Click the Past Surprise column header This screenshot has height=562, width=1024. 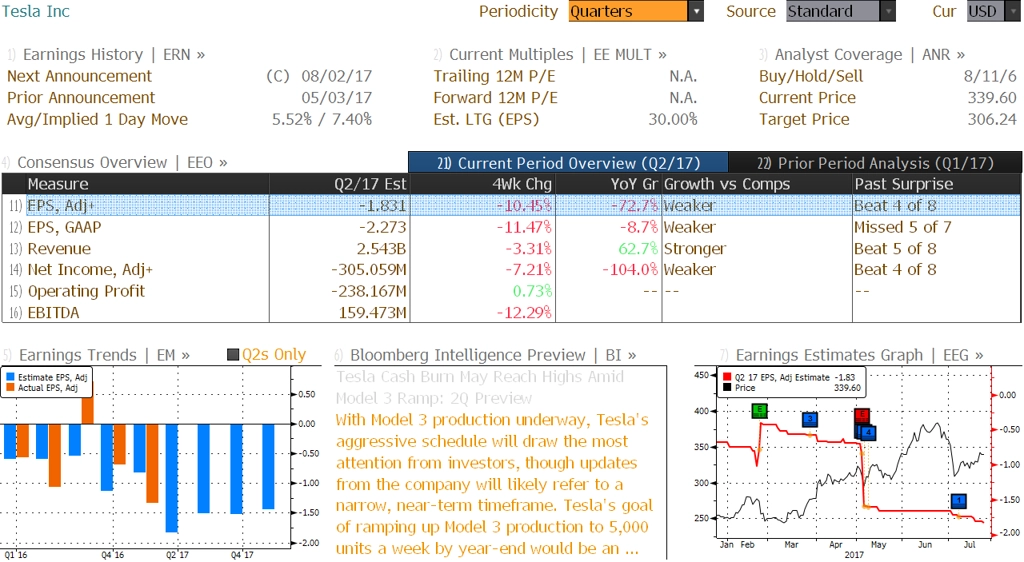click(936, 184)
